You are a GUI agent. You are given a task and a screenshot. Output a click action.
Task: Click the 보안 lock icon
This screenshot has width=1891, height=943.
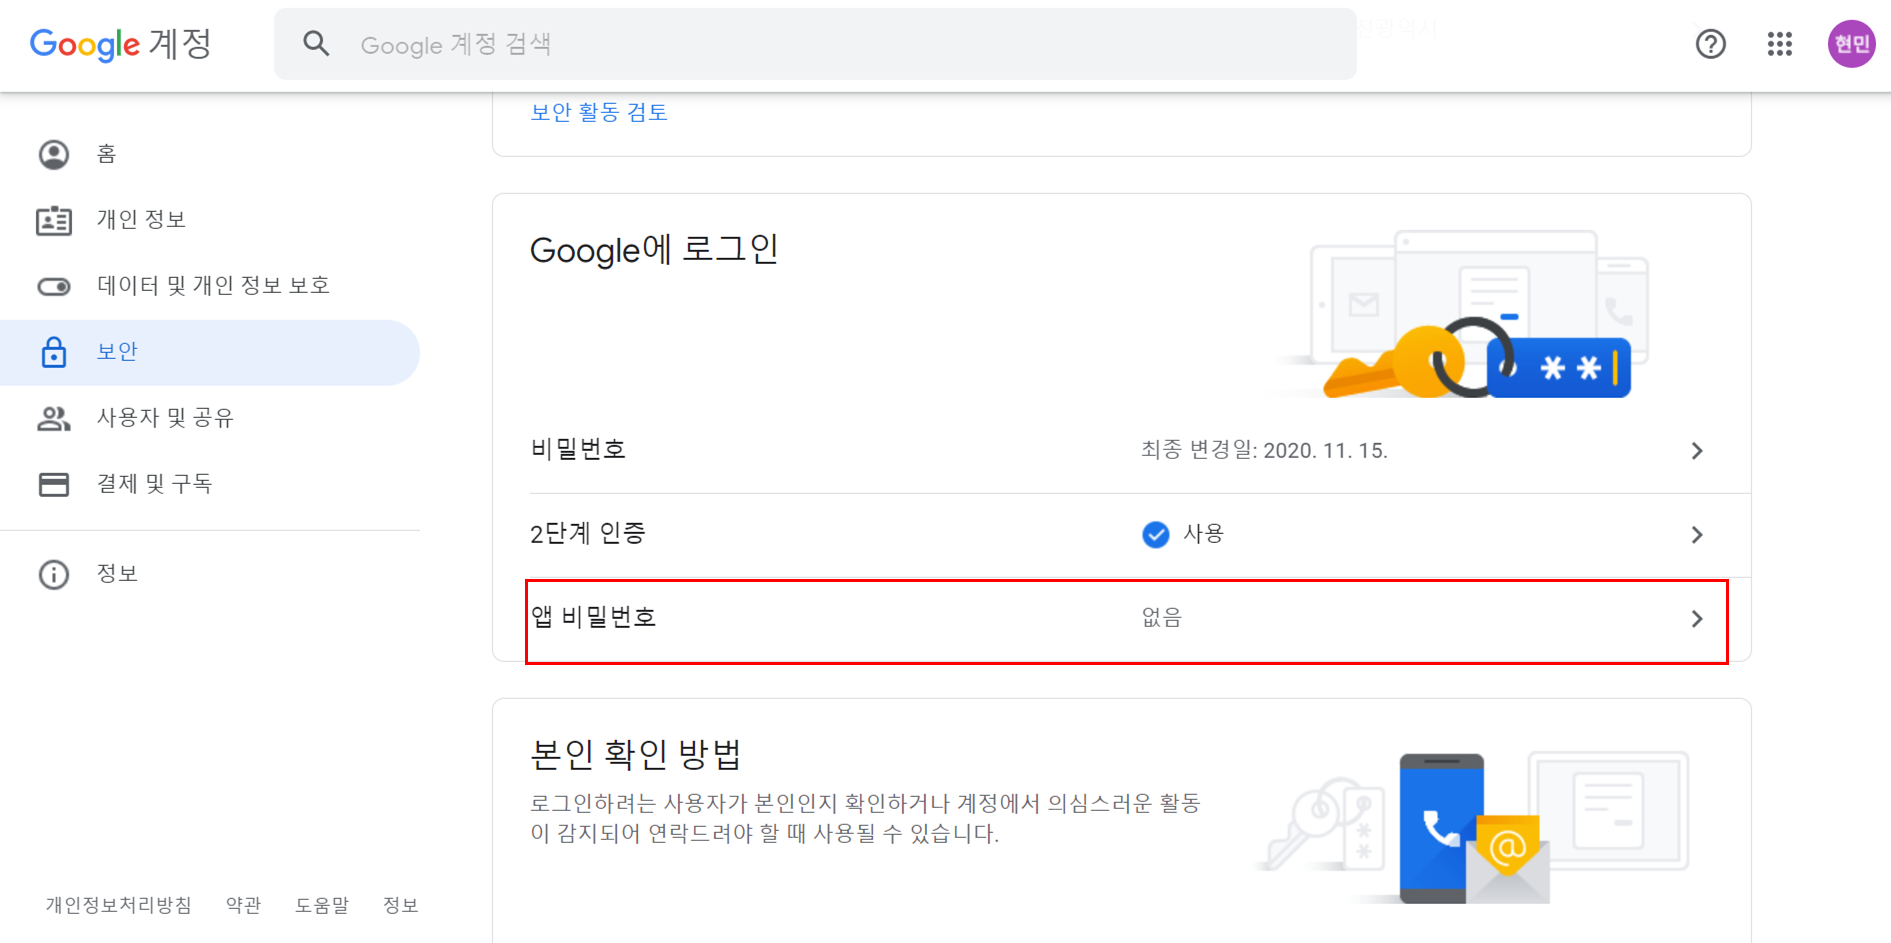pos(54,352)
